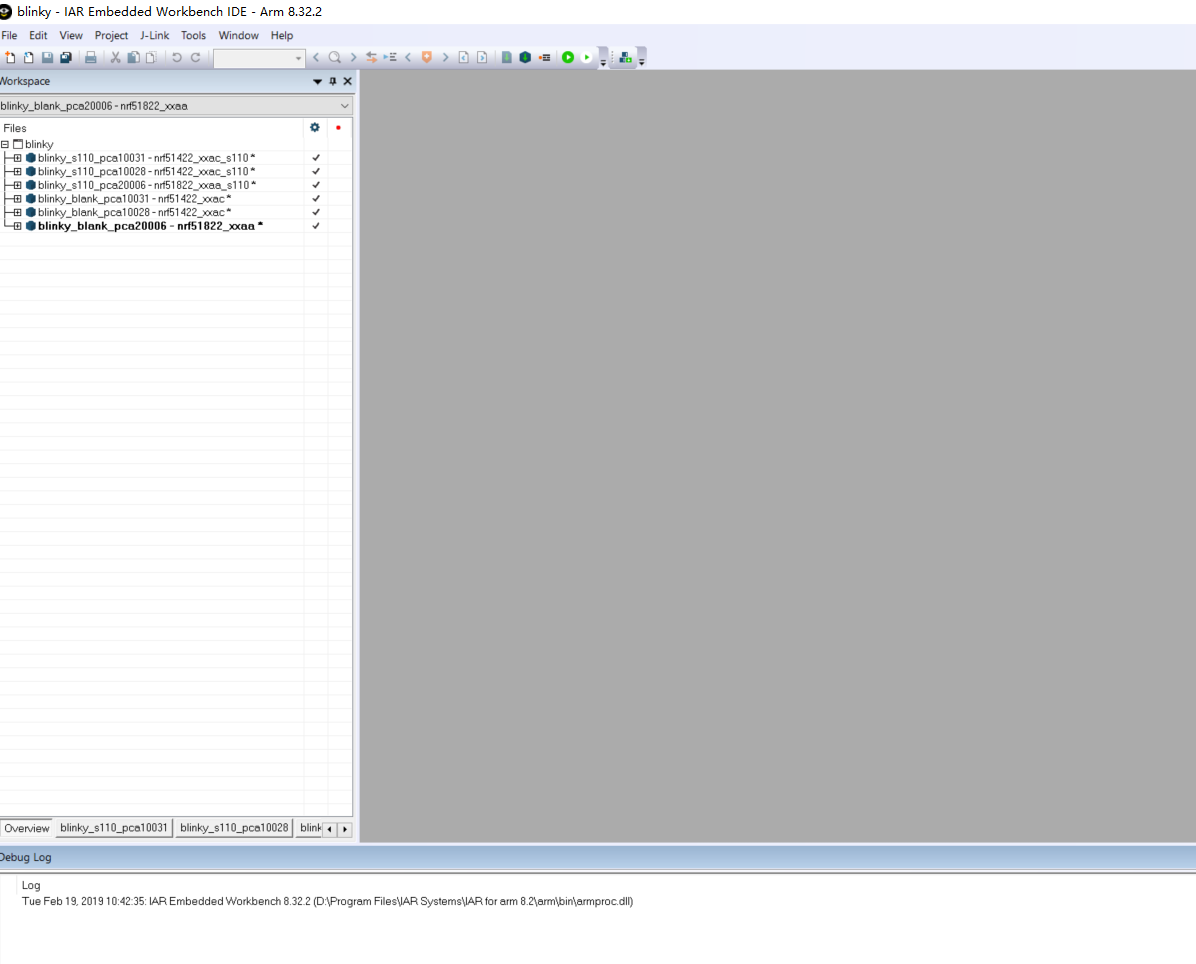The width and height of the screenshot is (1196, 964).
Task: Open the View menu
Action: coord(71,35)
